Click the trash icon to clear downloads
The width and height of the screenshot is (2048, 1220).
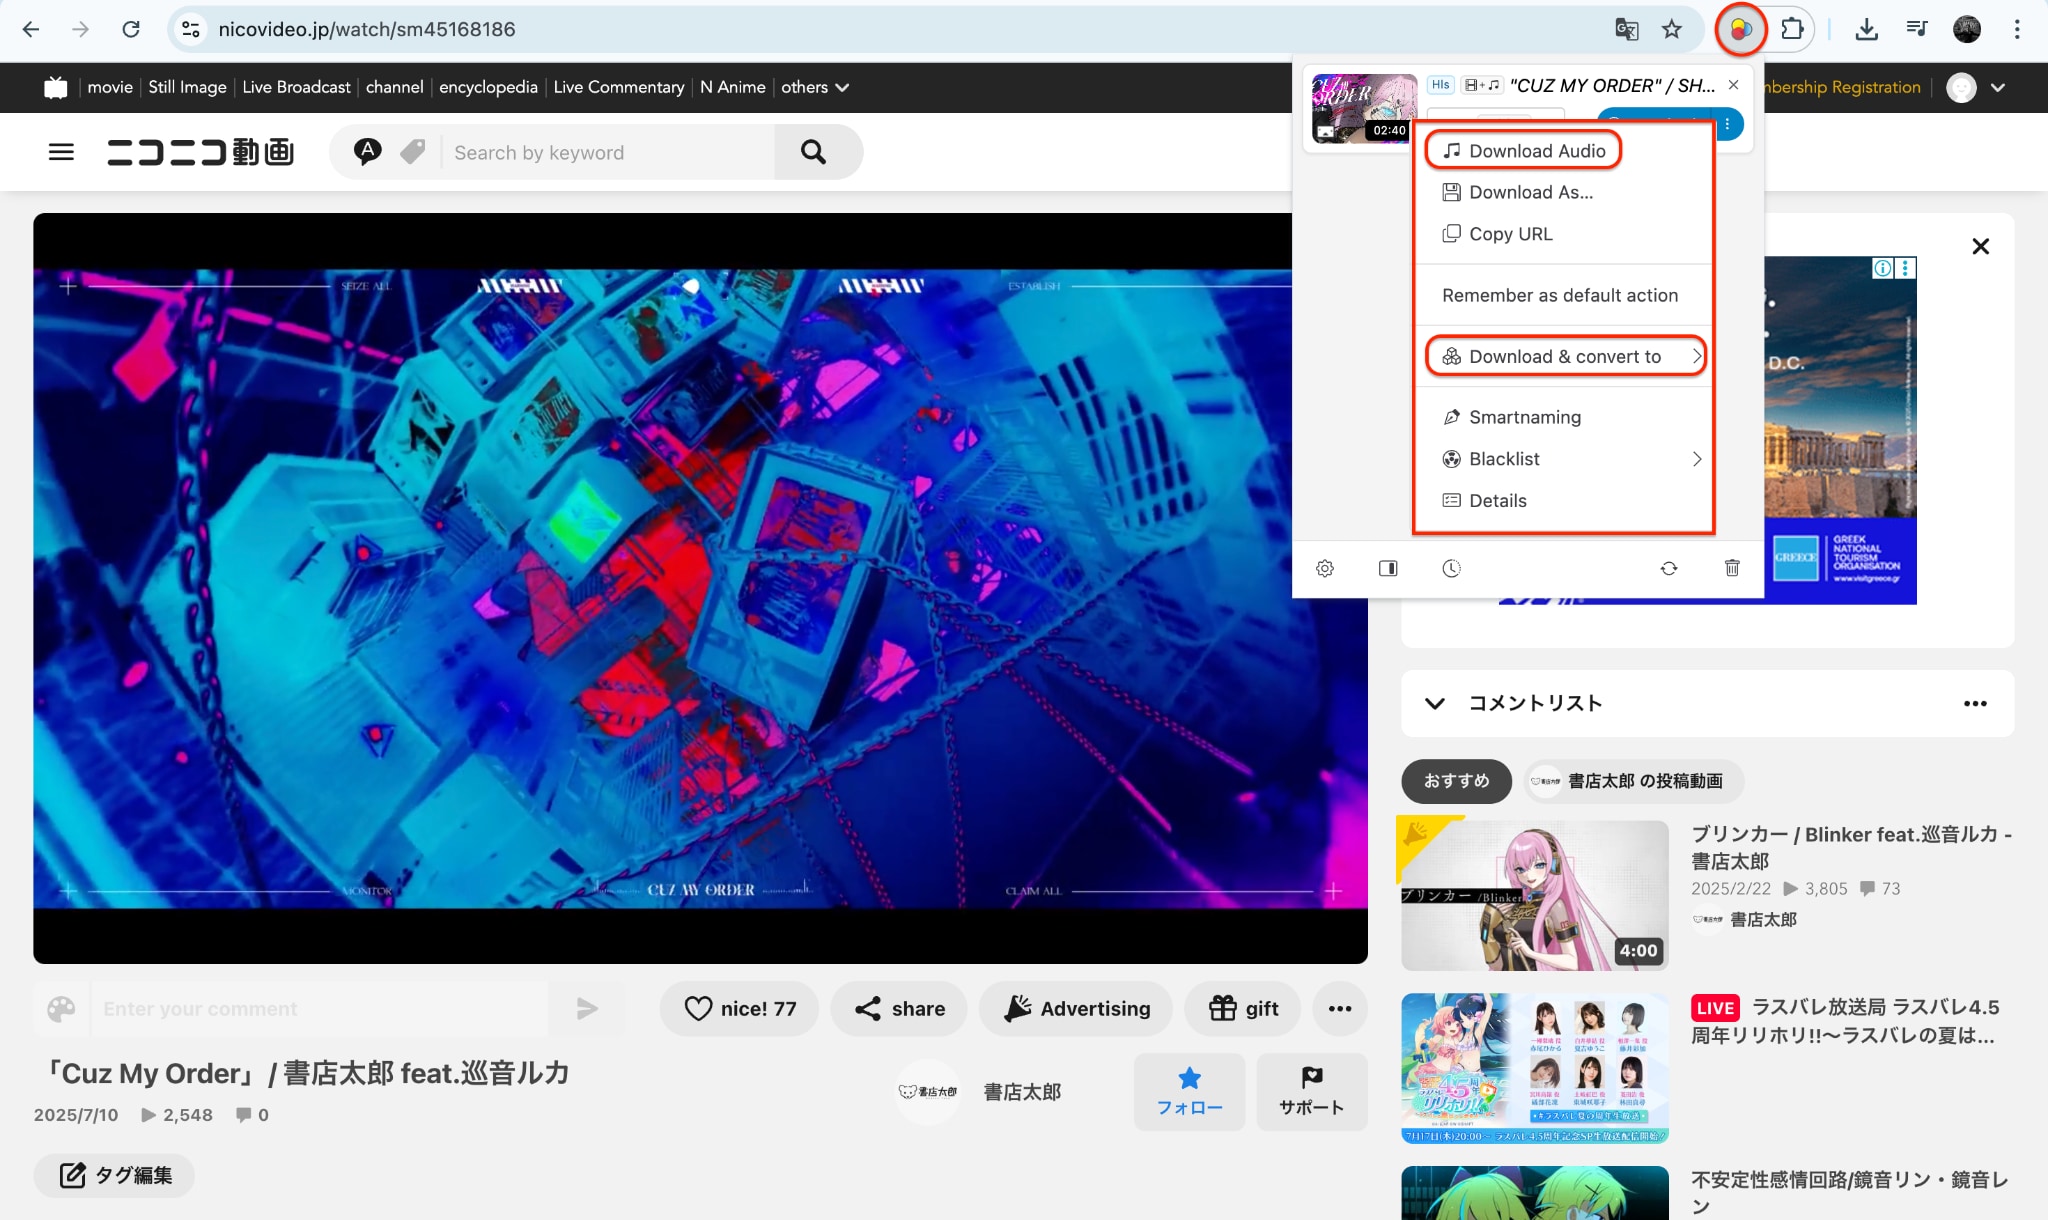[x=1733, y=568]
